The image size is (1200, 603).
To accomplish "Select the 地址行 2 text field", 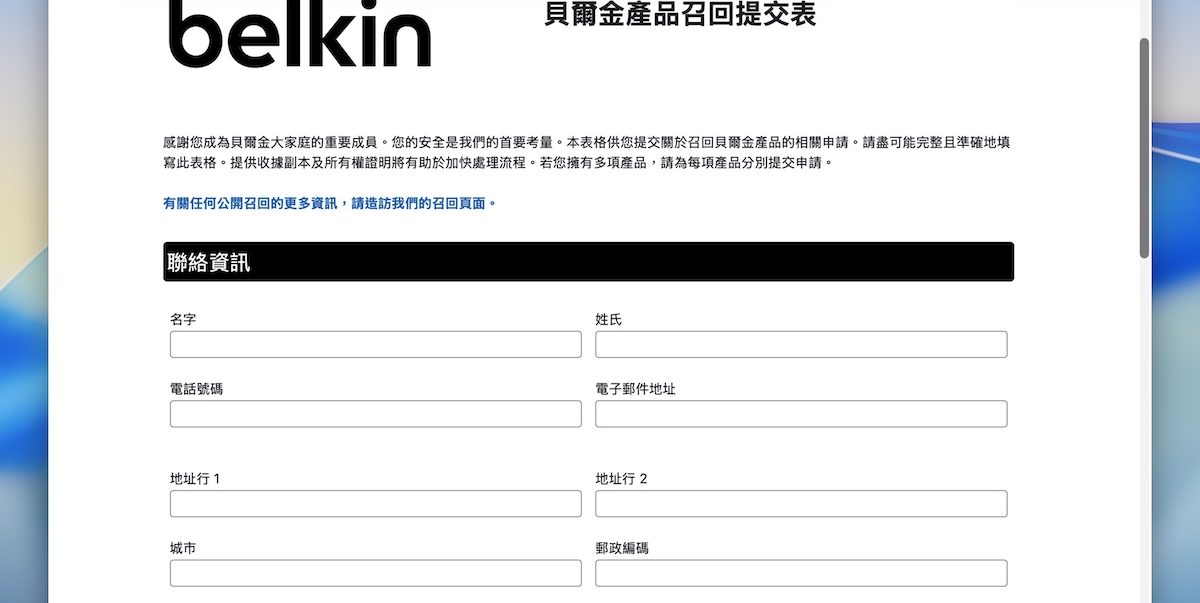I will (800, 504).
